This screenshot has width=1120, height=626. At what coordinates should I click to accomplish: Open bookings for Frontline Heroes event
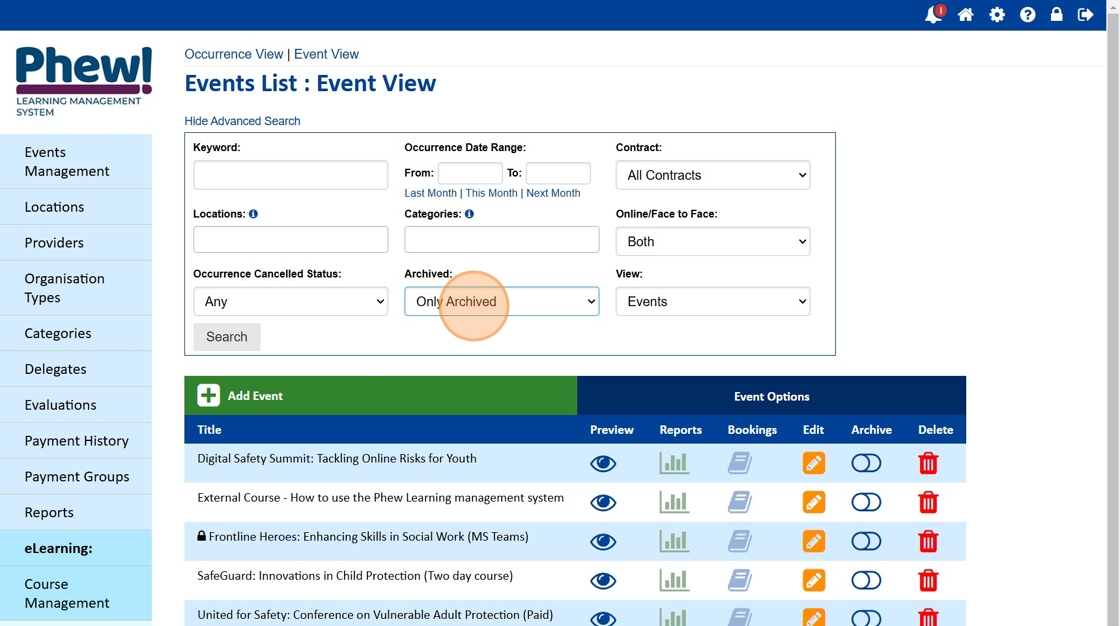pyautogui.click(x=739, y=541)
